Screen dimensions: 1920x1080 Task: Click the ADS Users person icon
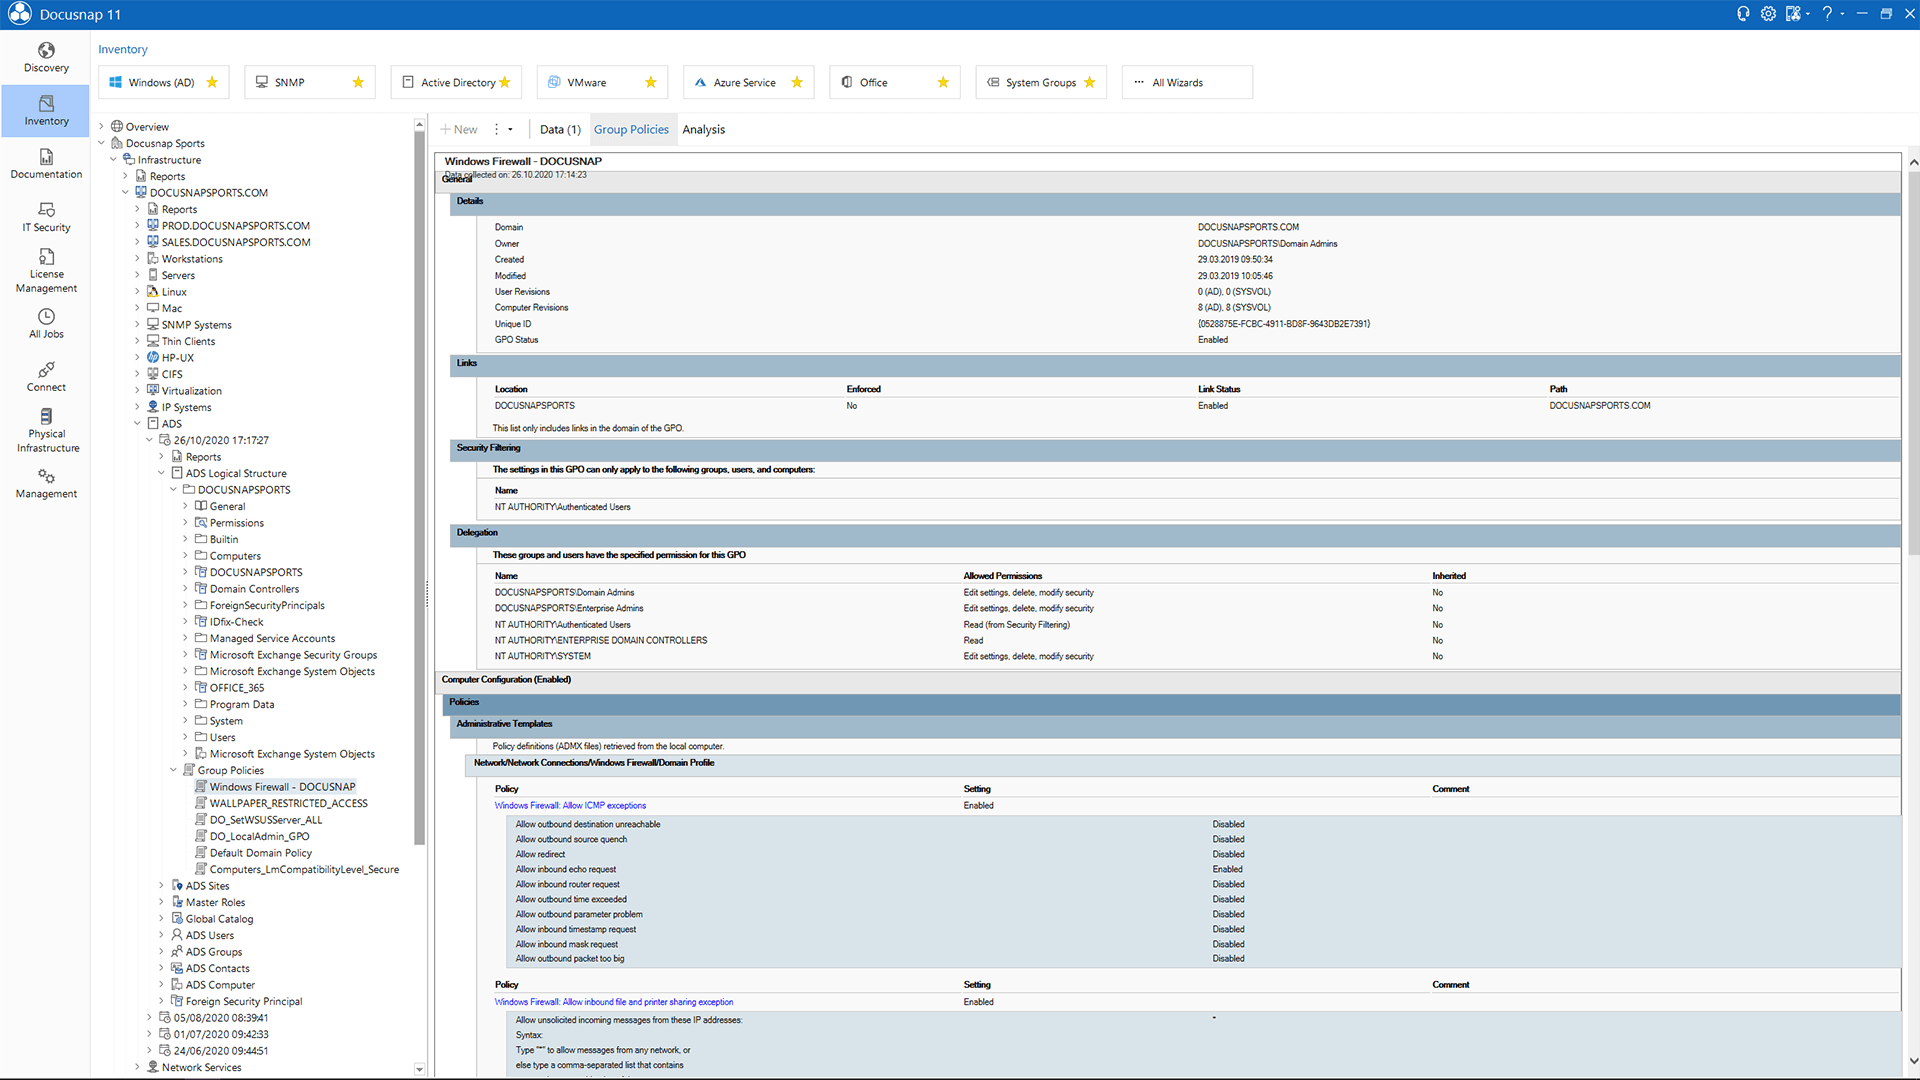click(x=177, y=936)
